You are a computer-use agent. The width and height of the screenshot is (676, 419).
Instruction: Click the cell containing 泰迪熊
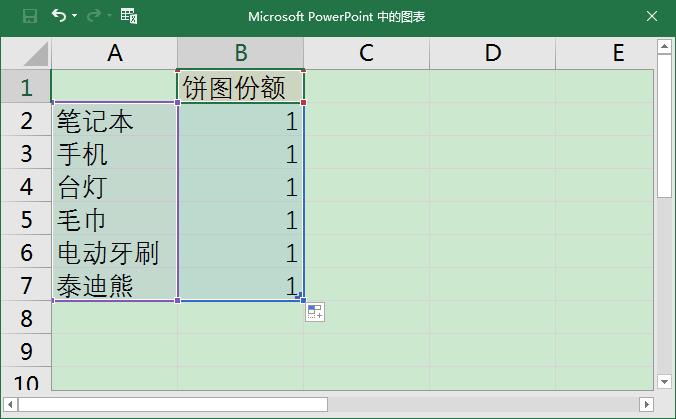[x=115, y=285]
